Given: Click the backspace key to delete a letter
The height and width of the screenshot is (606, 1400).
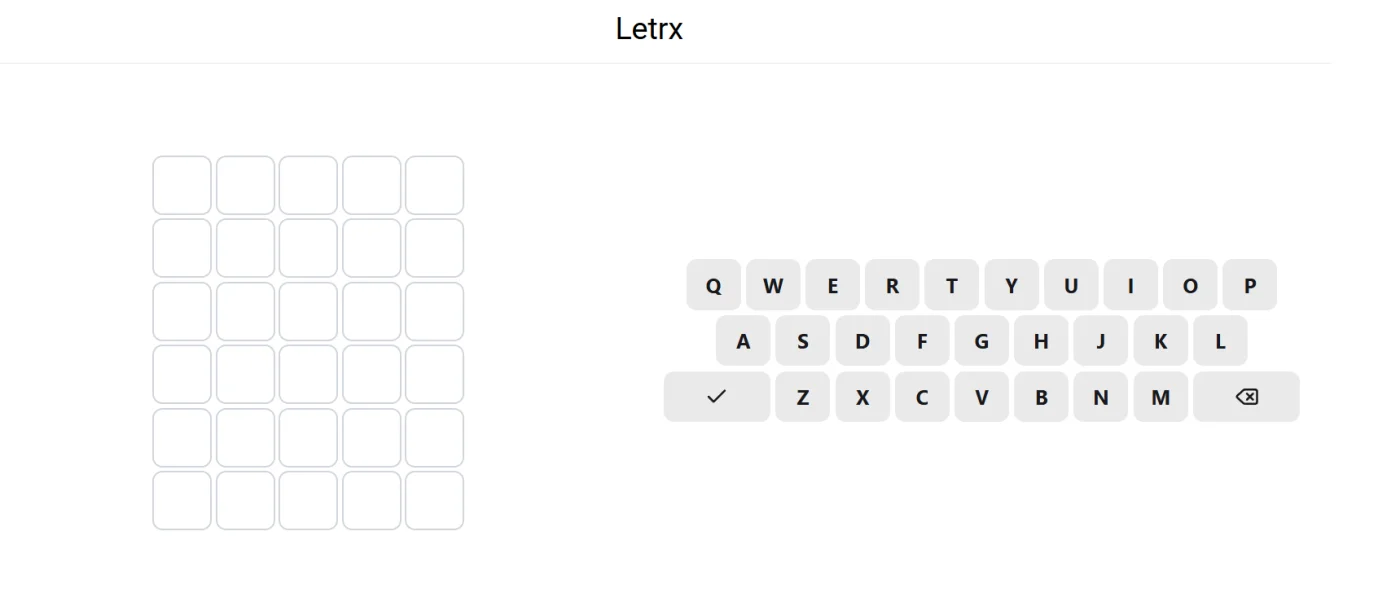Looking at the screenshot, I should tap(1246, 397).
